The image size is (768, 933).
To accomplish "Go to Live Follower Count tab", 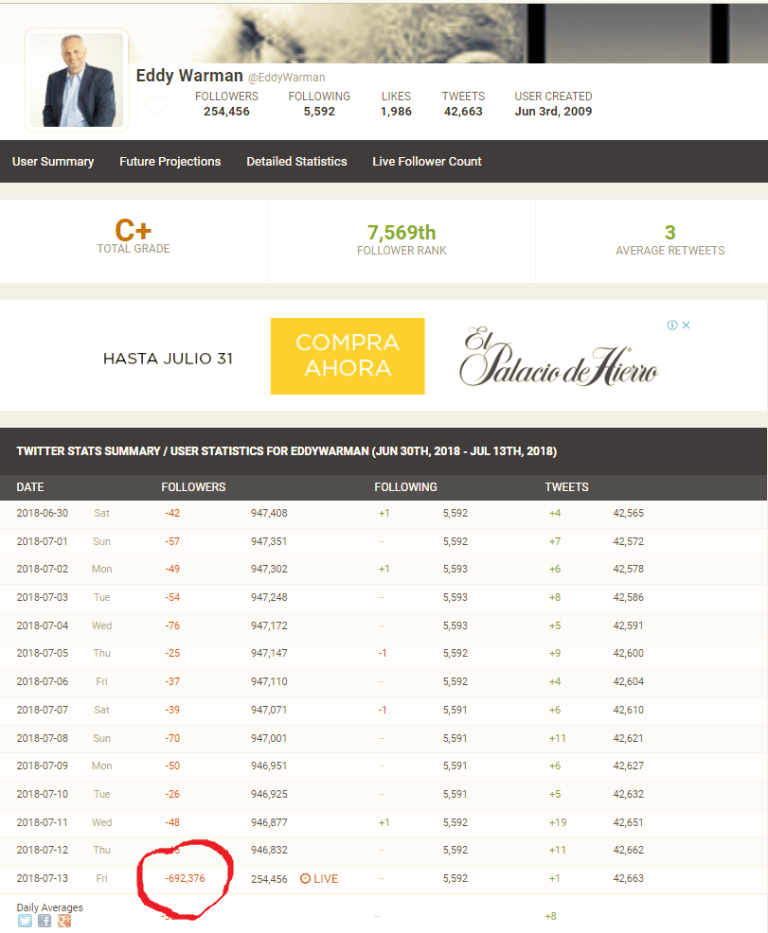I will pos(427,161).
